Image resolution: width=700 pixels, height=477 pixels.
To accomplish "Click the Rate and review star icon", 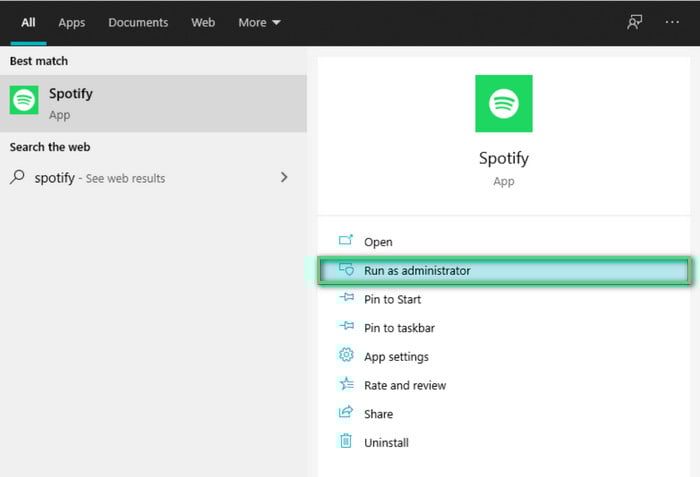I will 346,383.
